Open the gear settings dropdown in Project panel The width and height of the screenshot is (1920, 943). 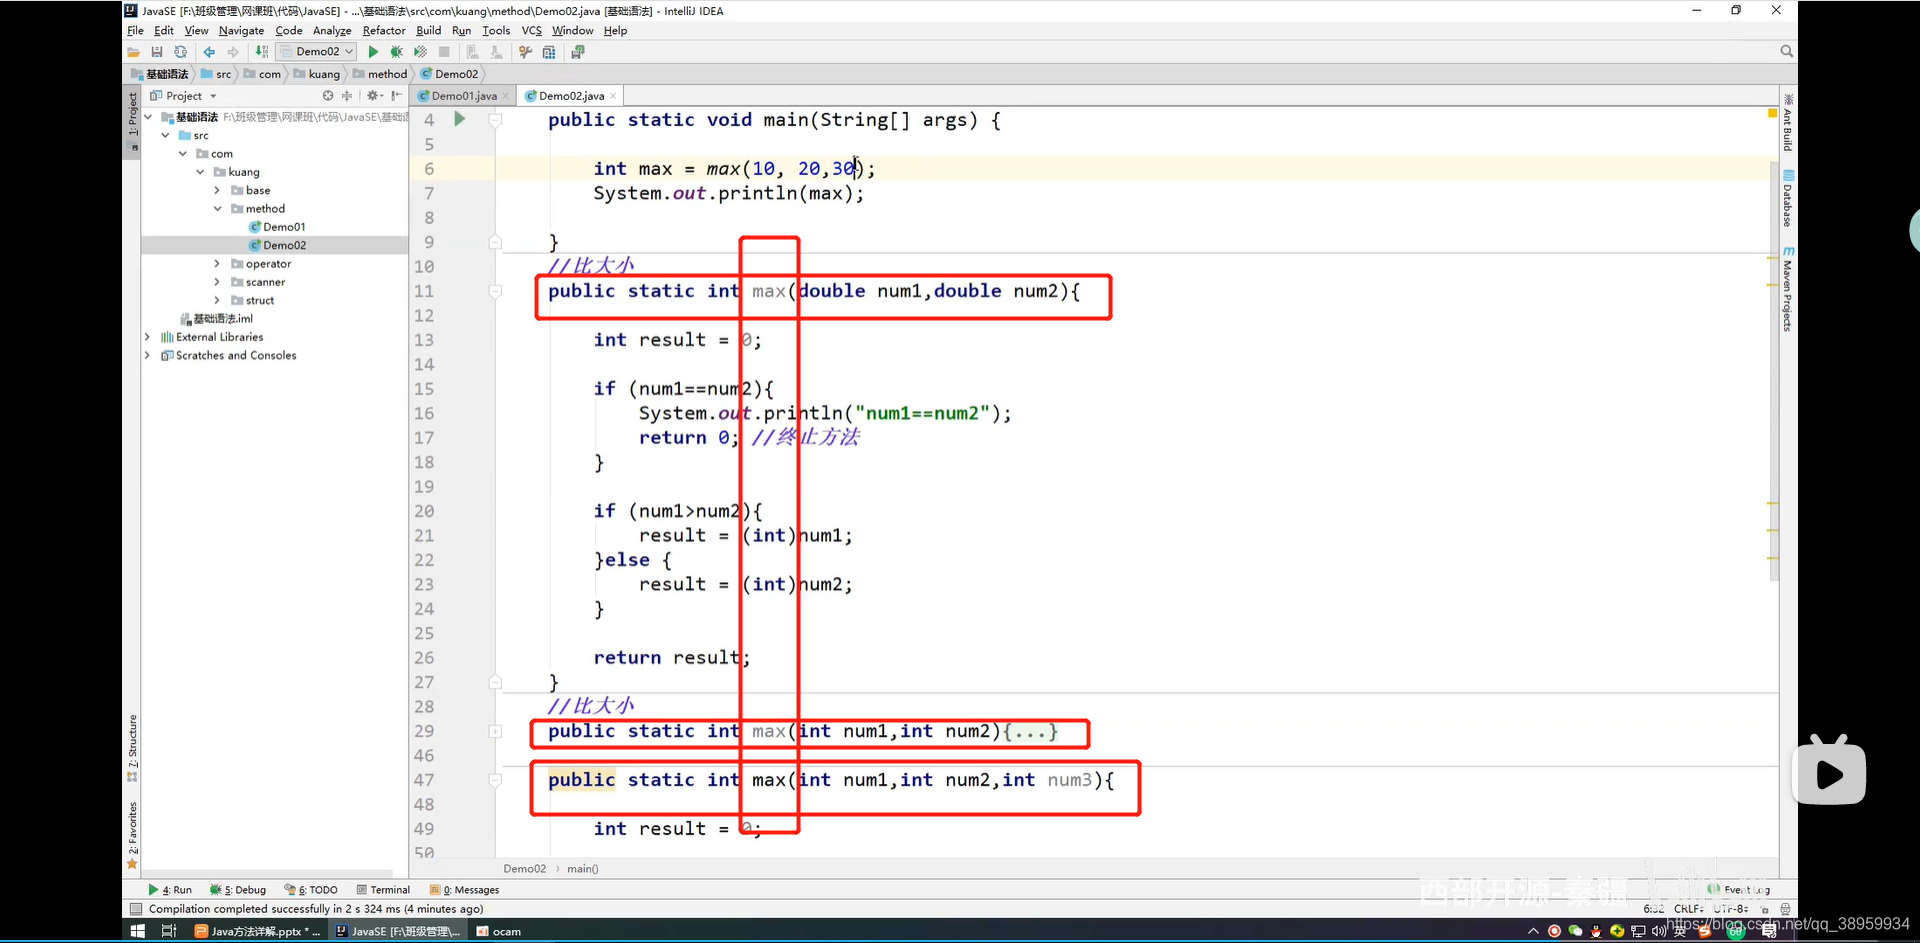click(375, 96)
